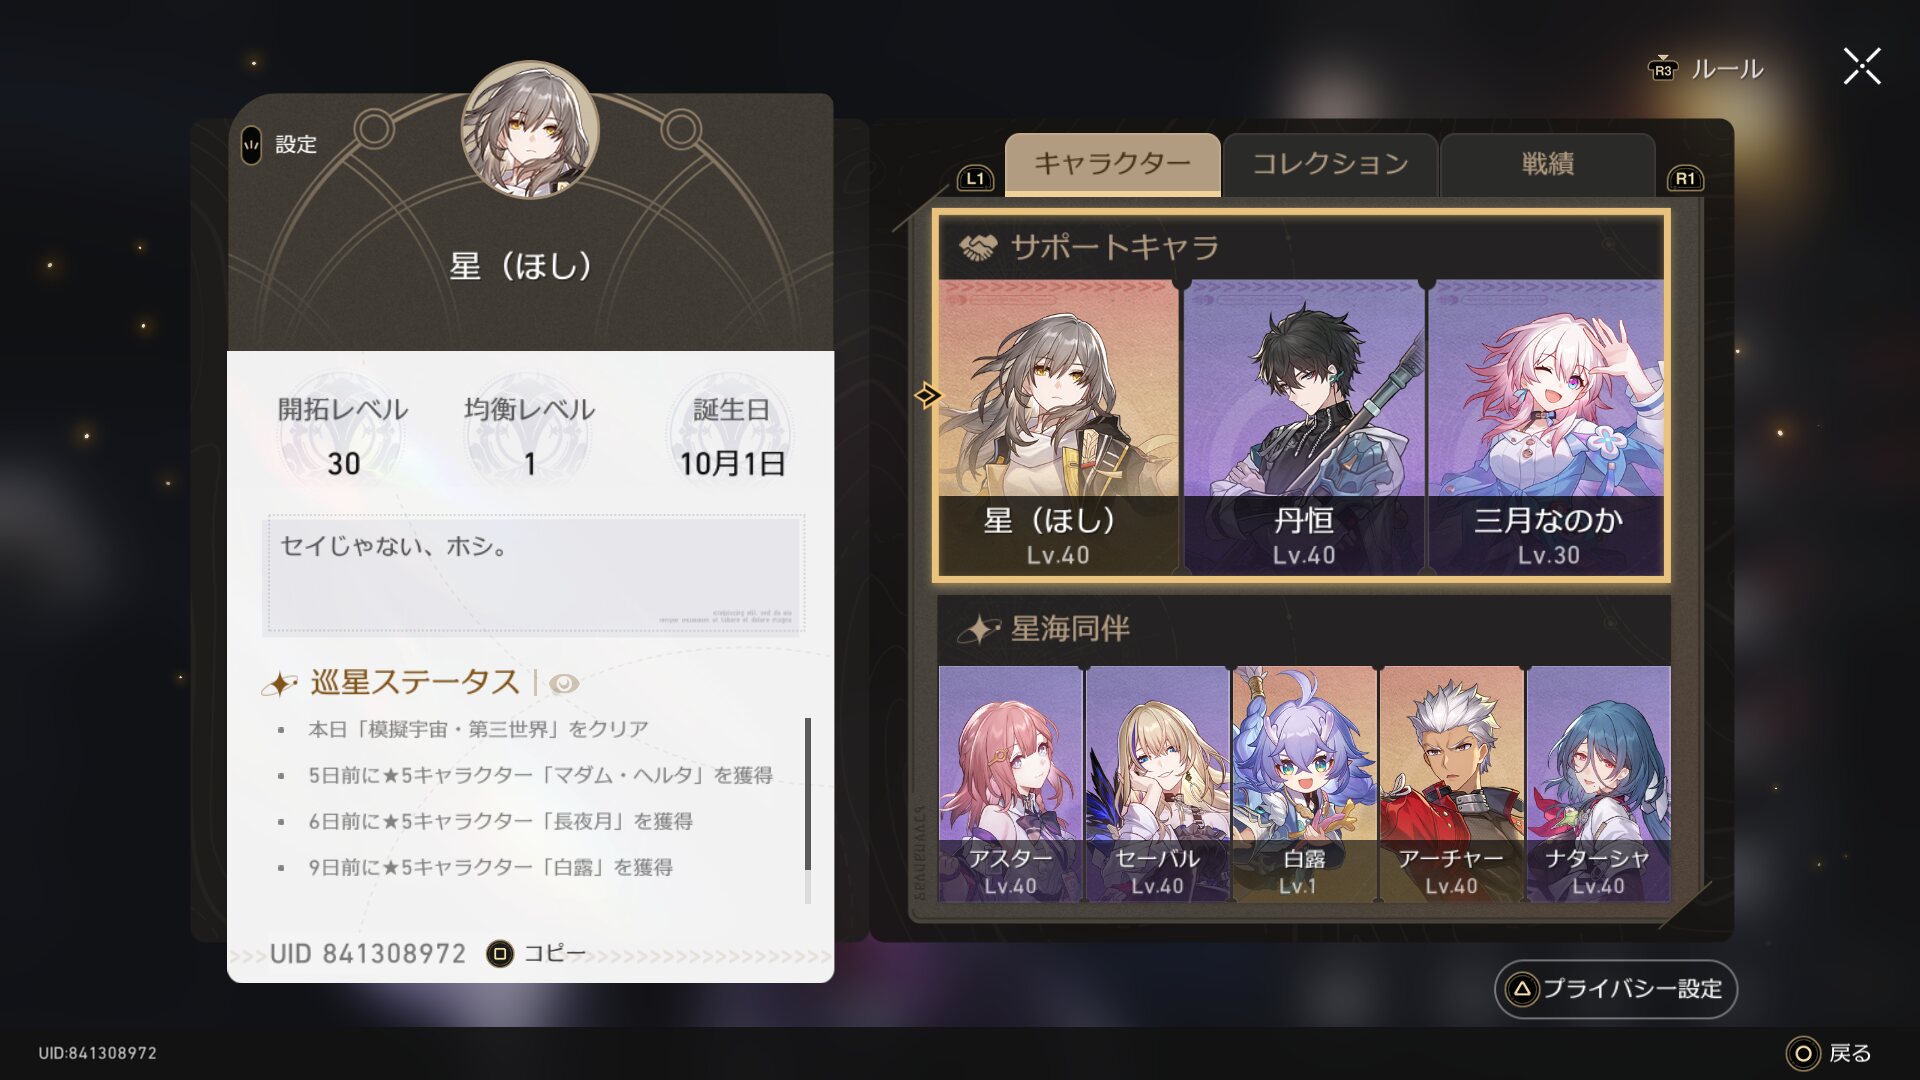Click the L1 tab switch icon
This screenshot has width=1920, height=1080.
click(x=975, y=179)
